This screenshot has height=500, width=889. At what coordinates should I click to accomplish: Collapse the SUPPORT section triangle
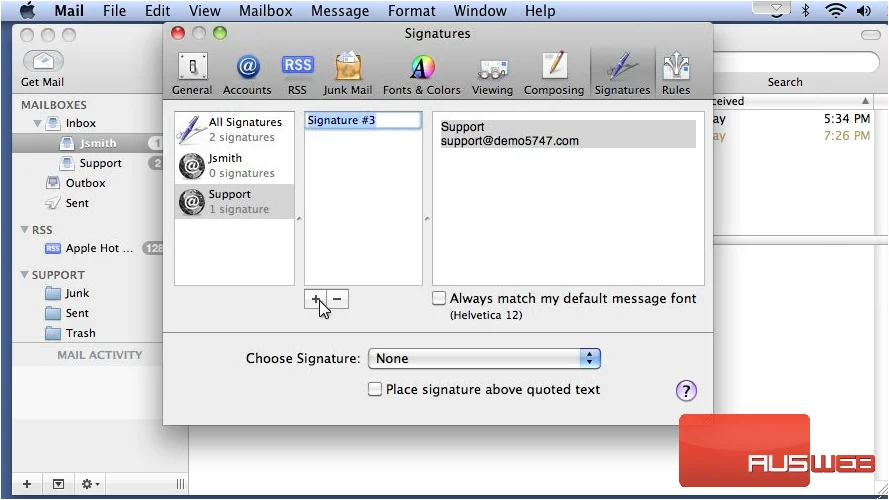24,274
